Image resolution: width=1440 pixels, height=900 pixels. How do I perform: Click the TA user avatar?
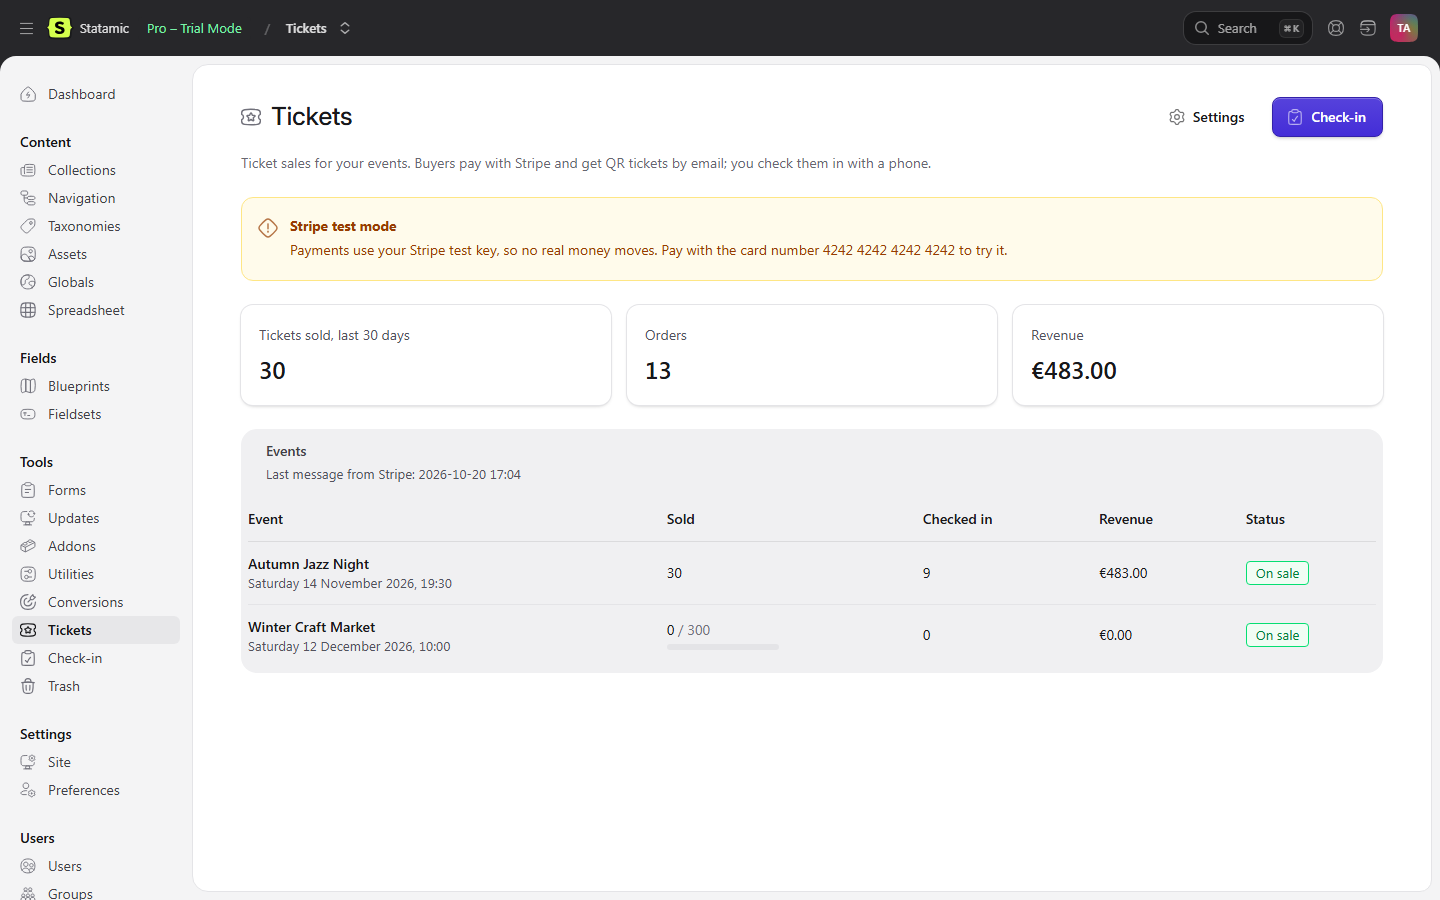[x=1404, y=28]
